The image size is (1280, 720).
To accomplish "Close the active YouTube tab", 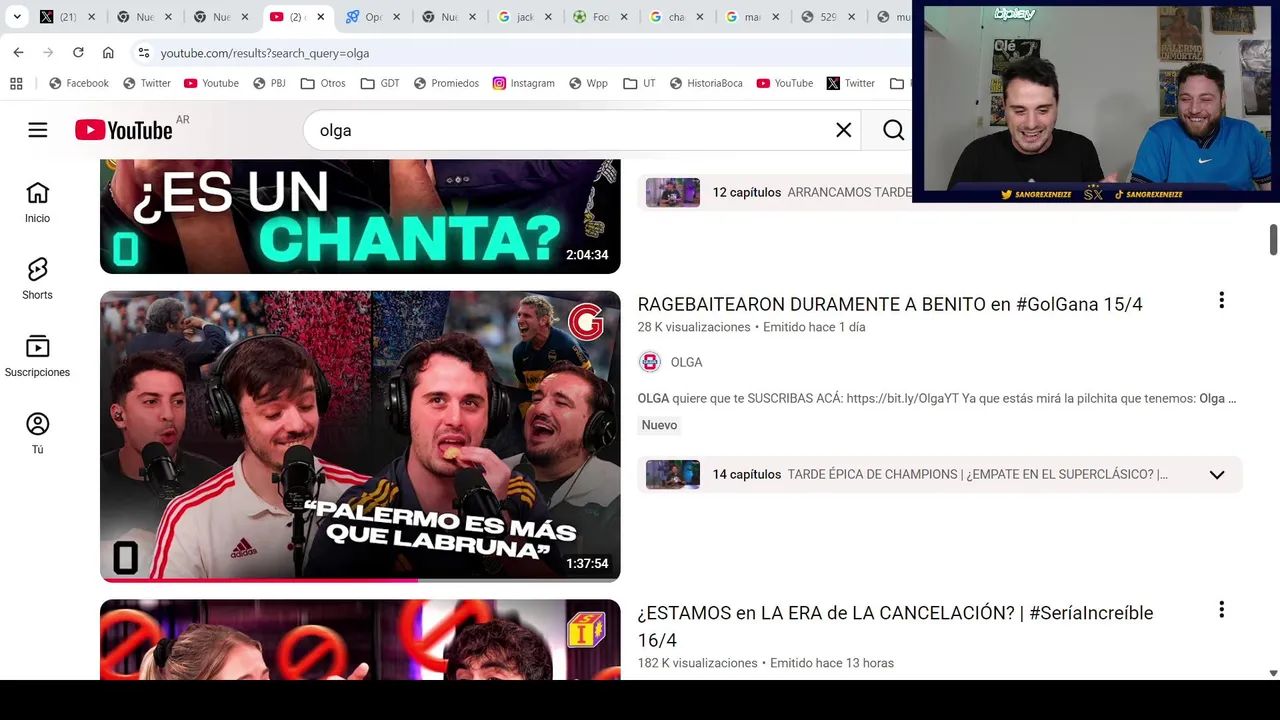I will point(320,17).
